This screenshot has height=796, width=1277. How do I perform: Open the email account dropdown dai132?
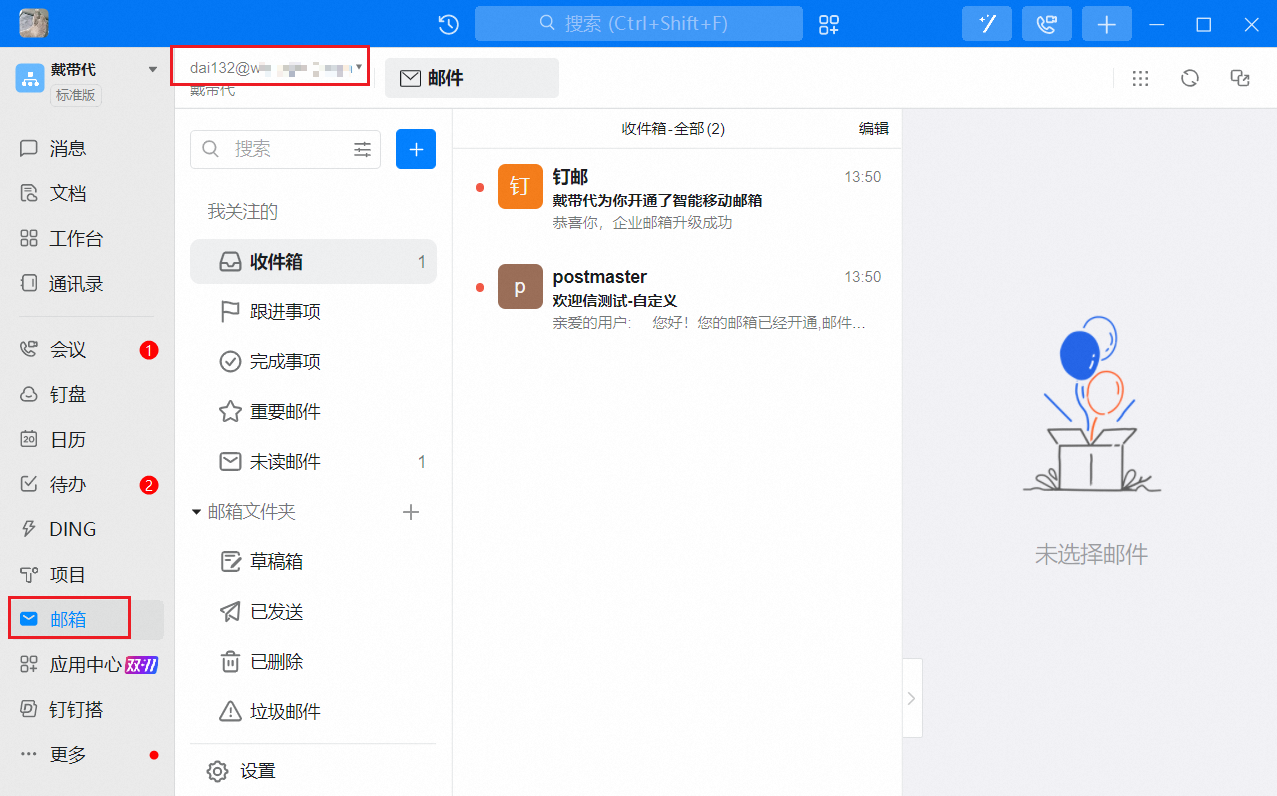coord(270,68)
